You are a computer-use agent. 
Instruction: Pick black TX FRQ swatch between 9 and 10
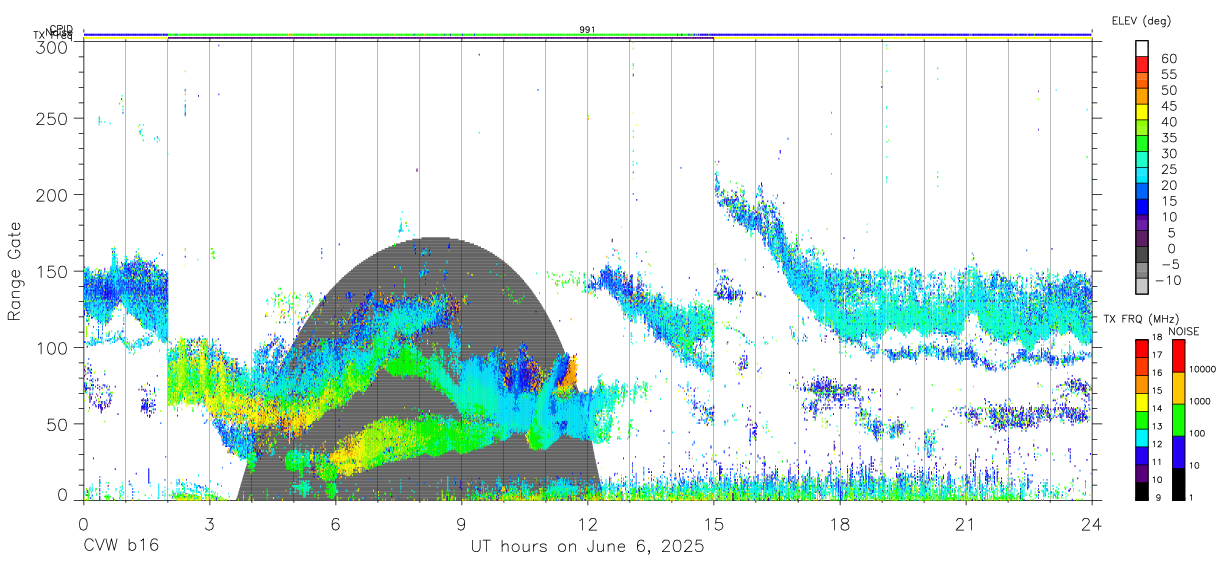[x=1142, y=491]
